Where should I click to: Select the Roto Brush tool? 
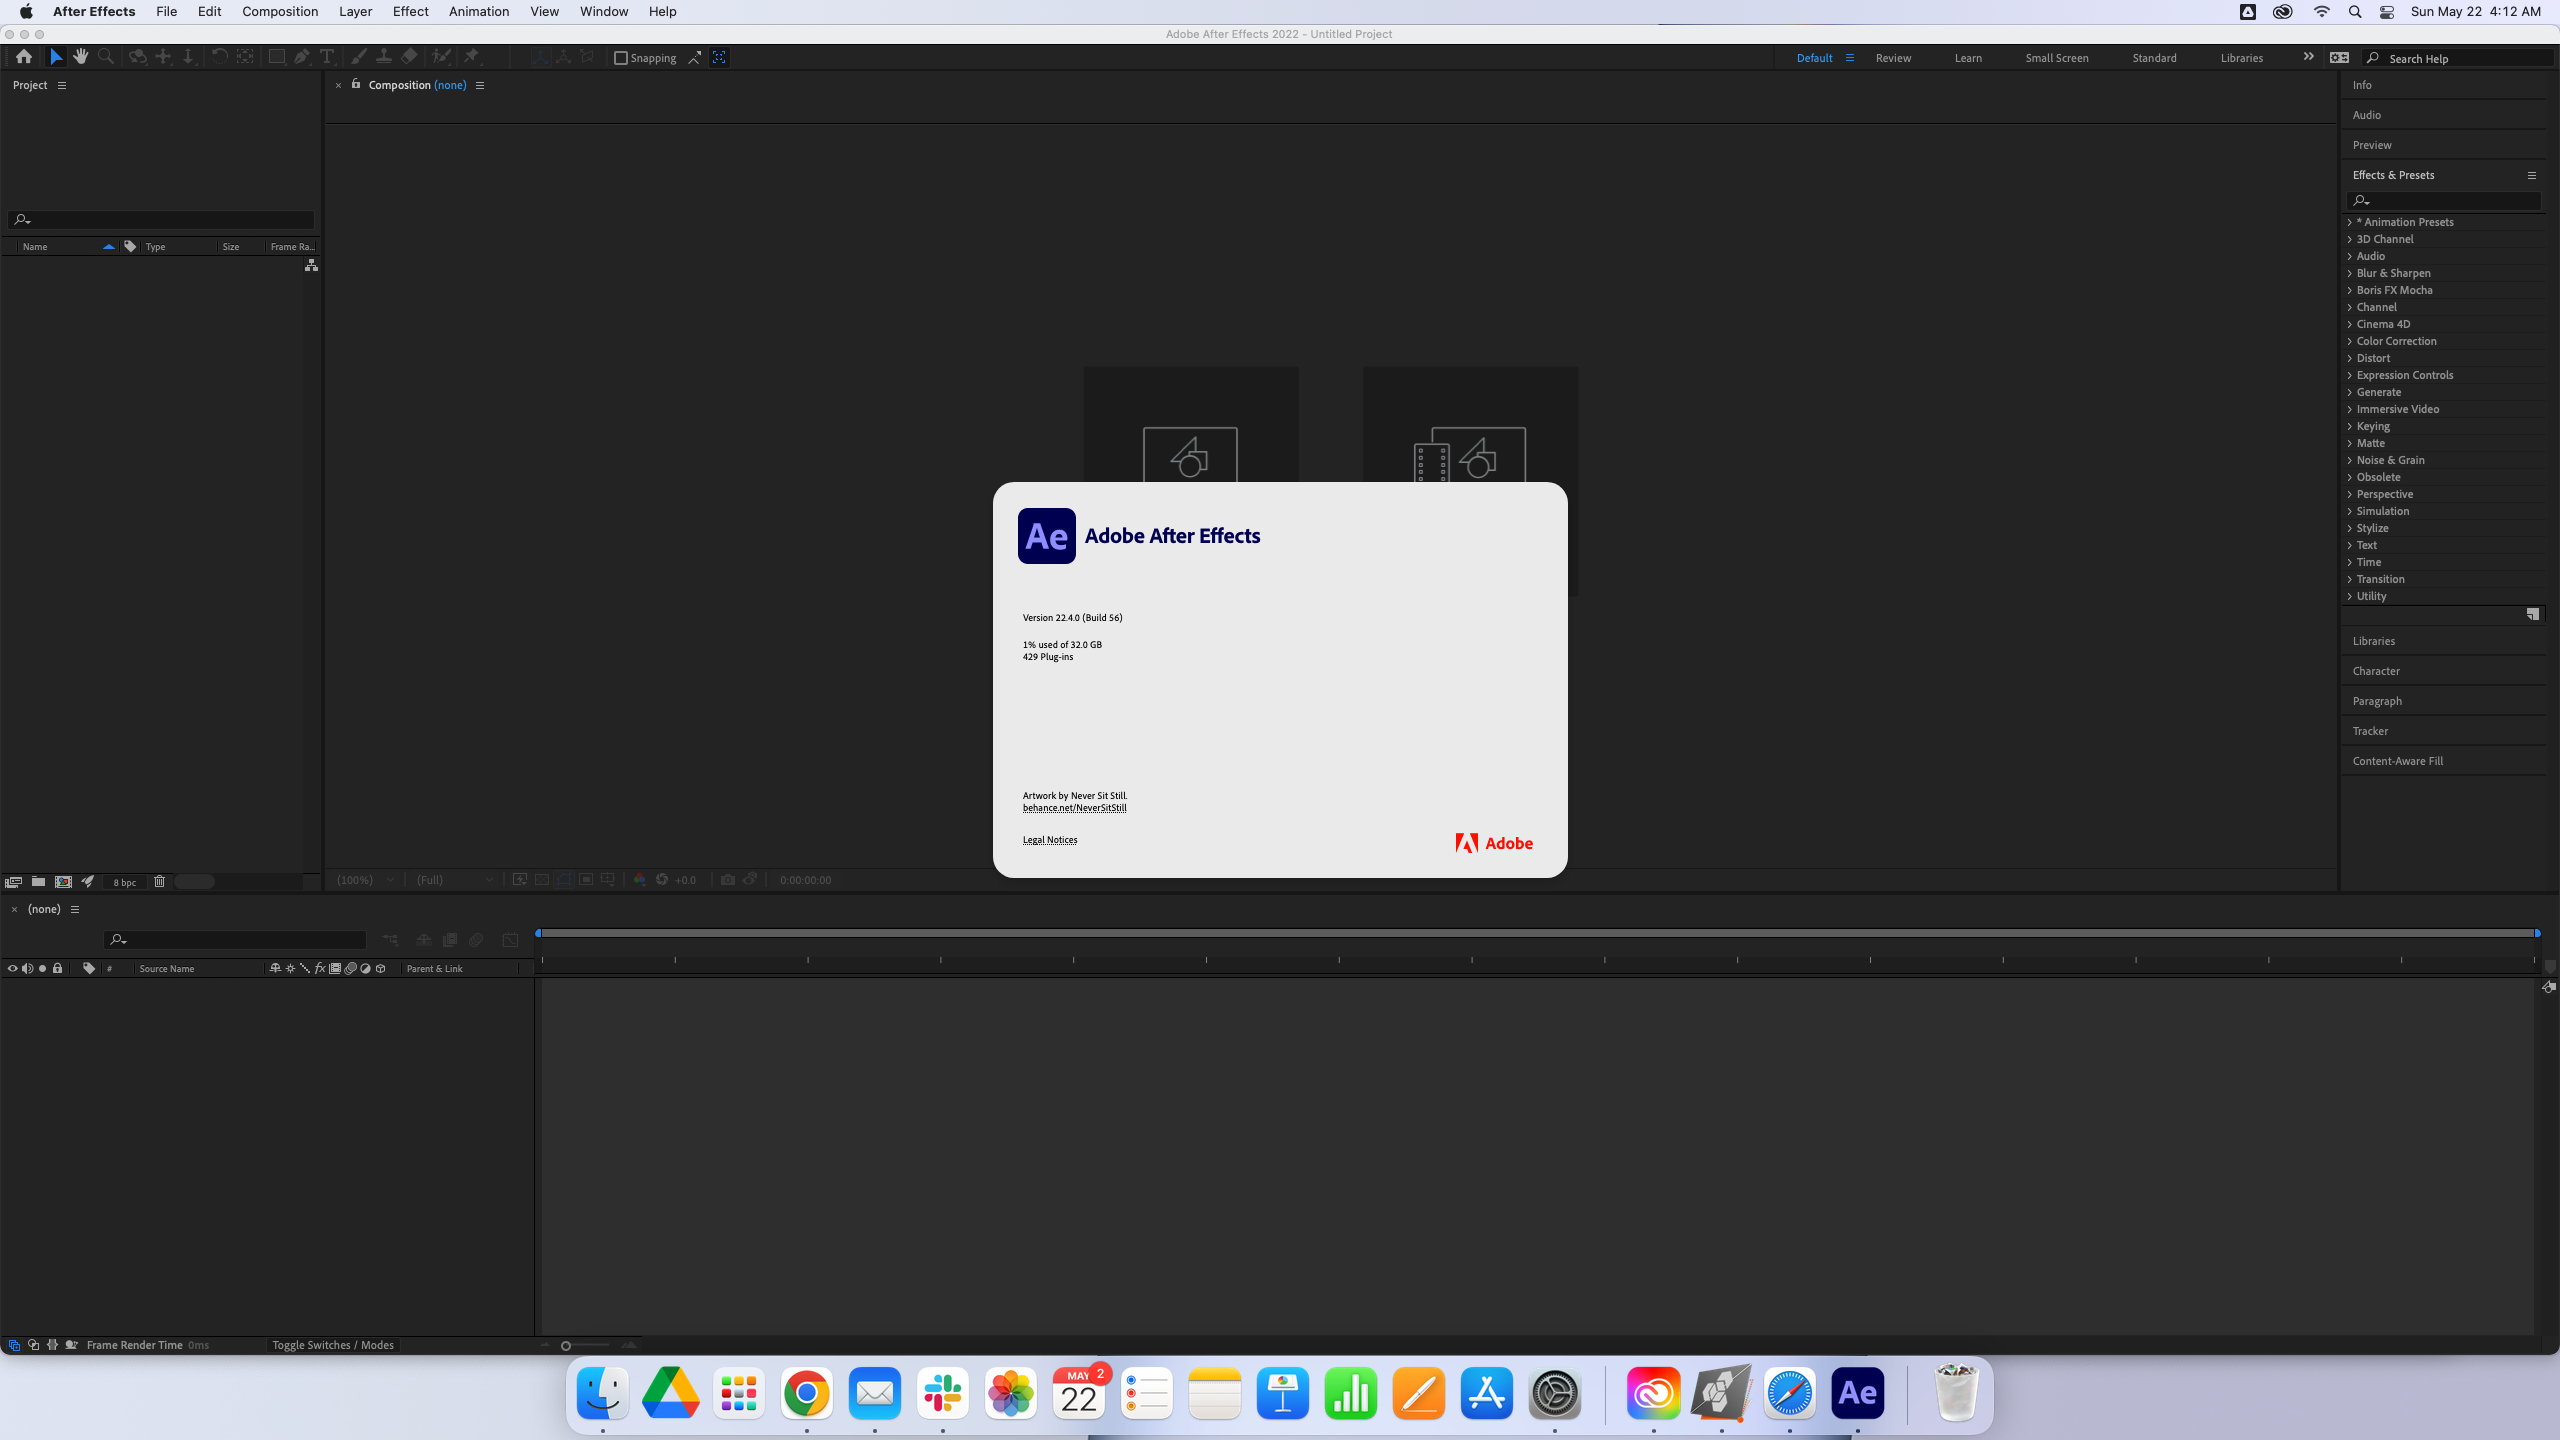(441, 57)
